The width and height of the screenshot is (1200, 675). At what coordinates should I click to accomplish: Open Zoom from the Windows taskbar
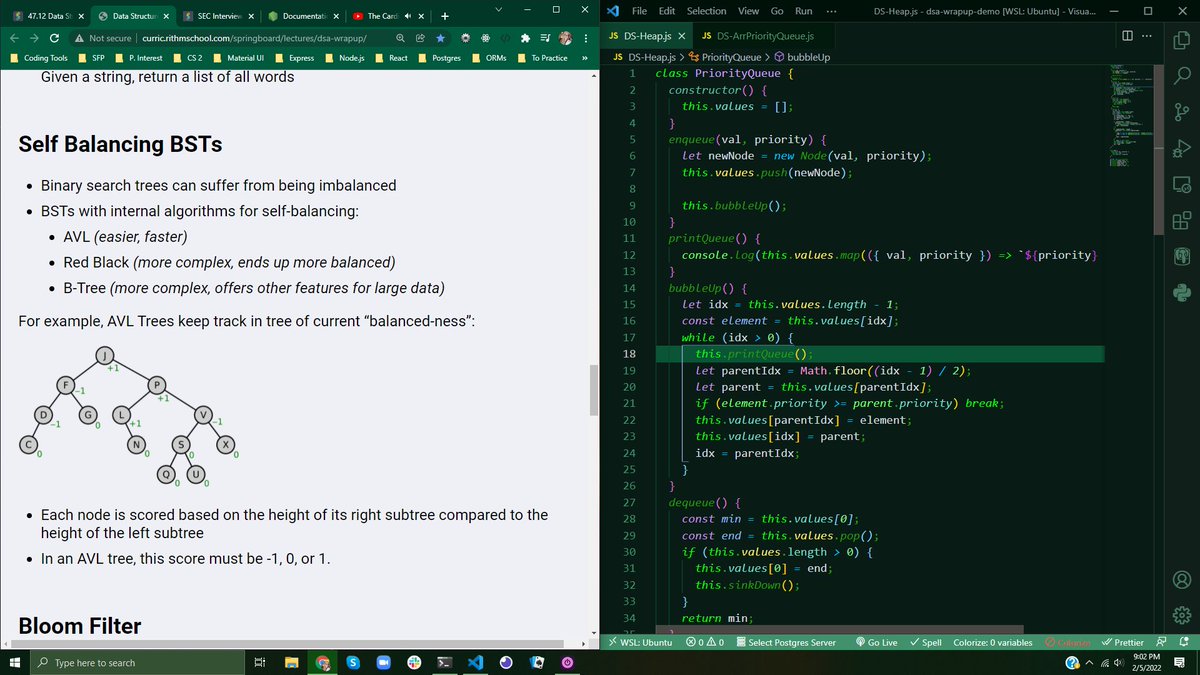point(383,662)
